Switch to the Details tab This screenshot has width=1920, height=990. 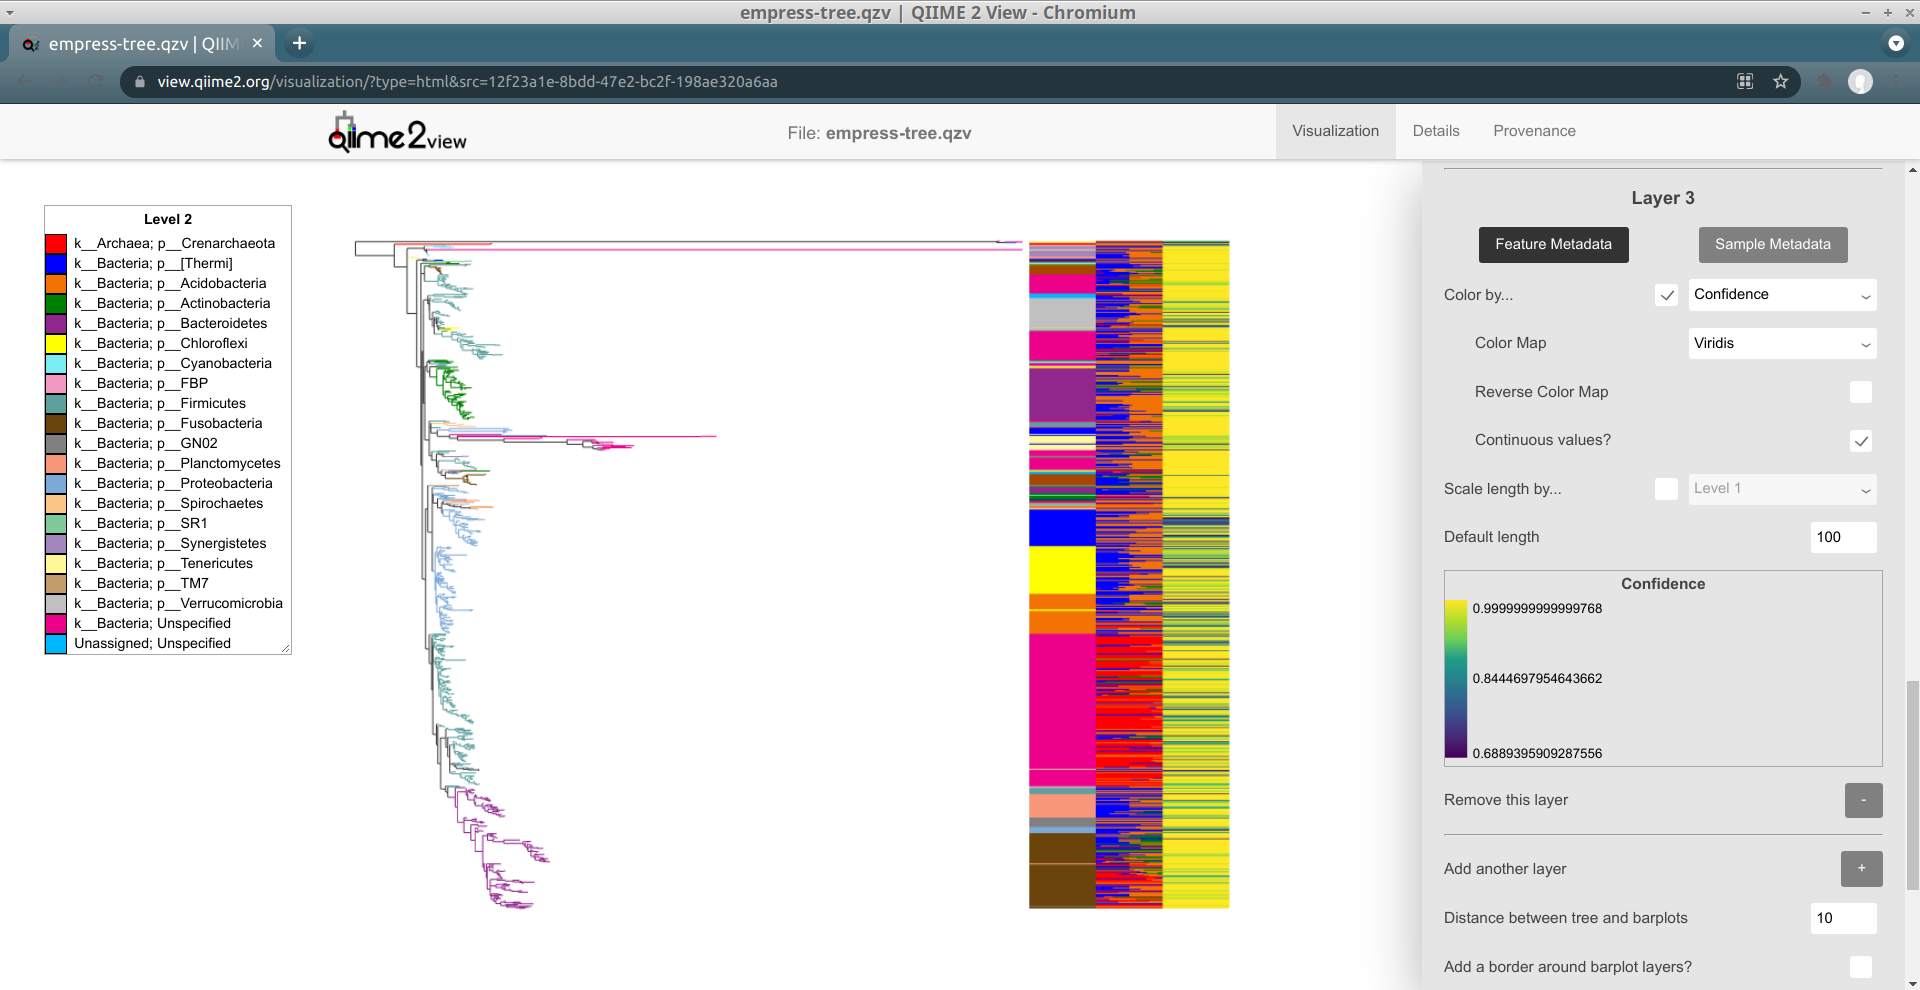[1436, 131]
